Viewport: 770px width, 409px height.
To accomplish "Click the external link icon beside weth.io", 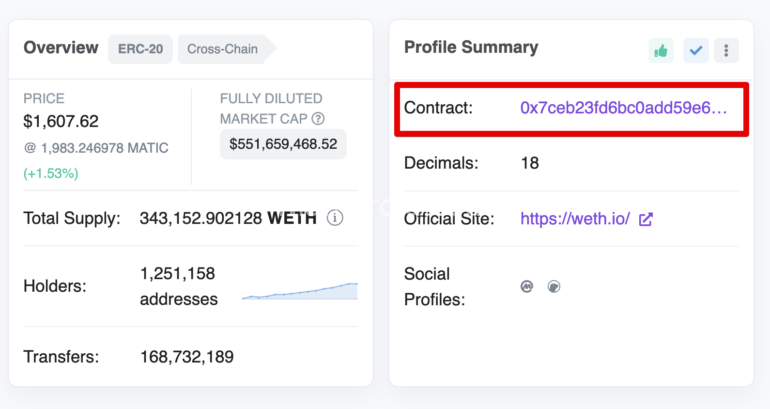I will tap(646, 219).
